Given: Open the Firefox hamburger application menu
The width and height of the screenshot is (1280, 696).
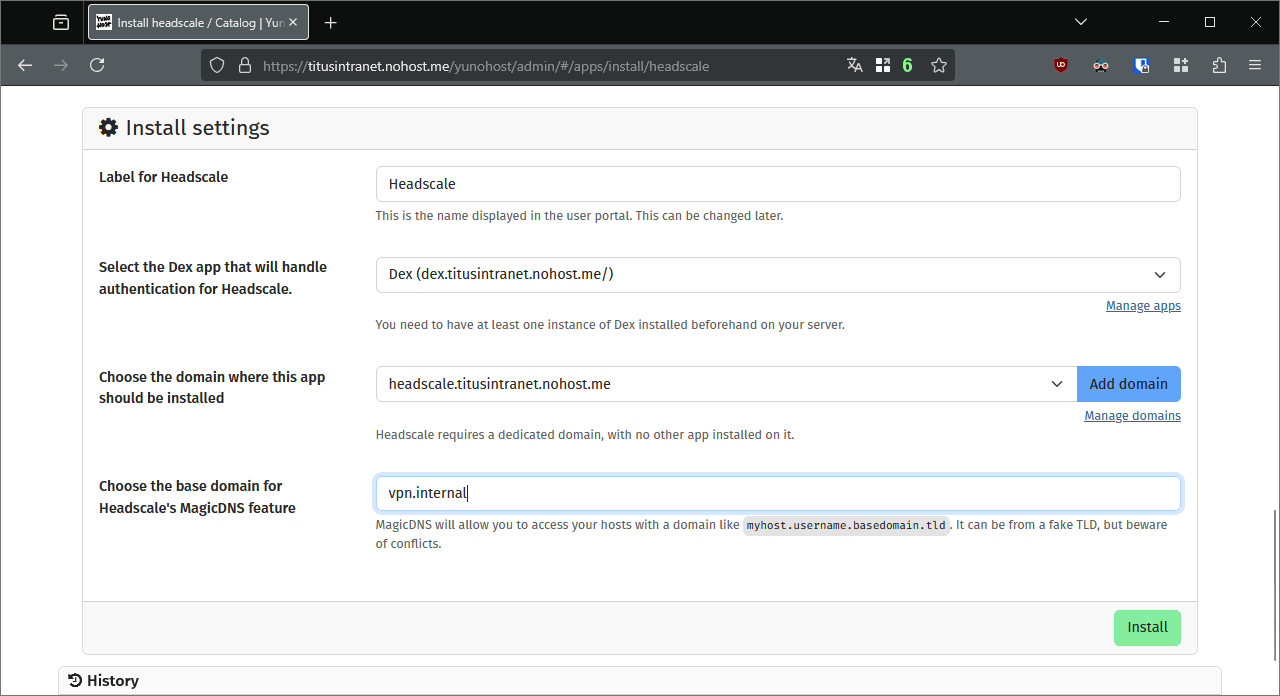Looking at the screenshot, I should coord(1255,65).
